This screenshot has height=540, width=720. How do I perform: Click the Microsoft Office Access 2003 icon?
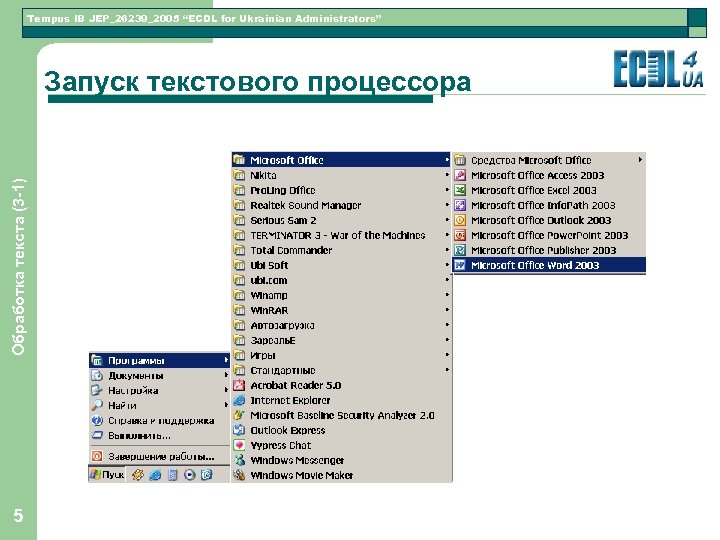(460, 175)
